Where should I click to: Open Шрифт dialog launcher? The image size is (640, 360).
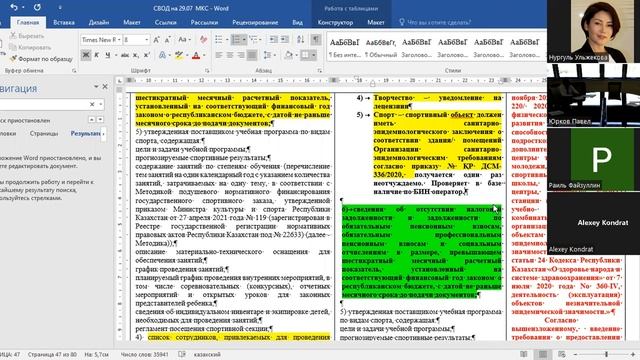[207, 71]
